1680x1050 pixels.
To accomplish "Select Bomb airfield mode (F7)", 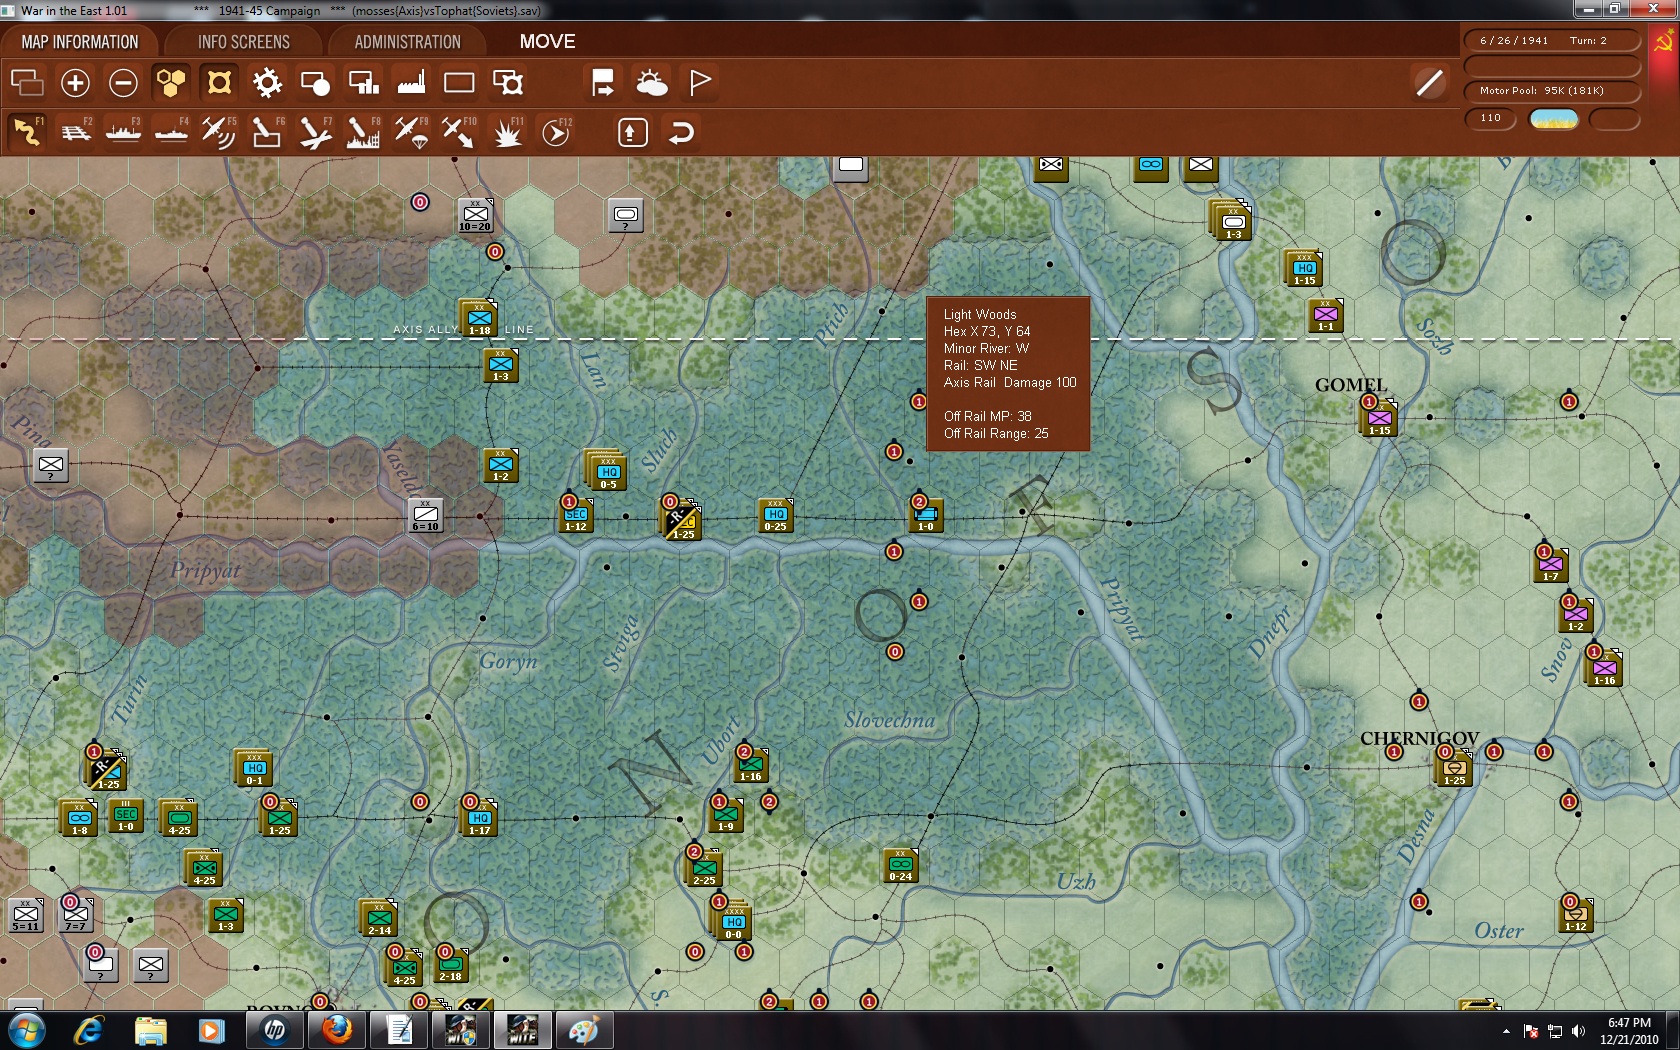I will tap(315, 132).
